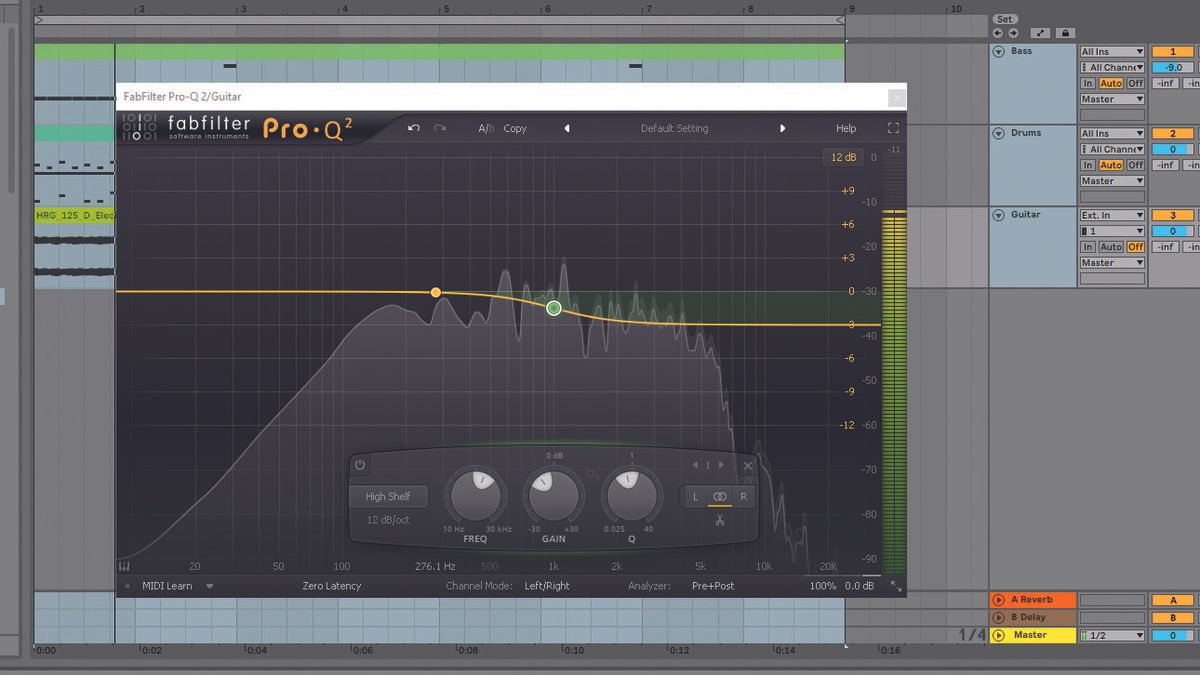Enable Off monitoring on the Bass track
Viewport: 1200px width, 675px height.
(1137, 82)
